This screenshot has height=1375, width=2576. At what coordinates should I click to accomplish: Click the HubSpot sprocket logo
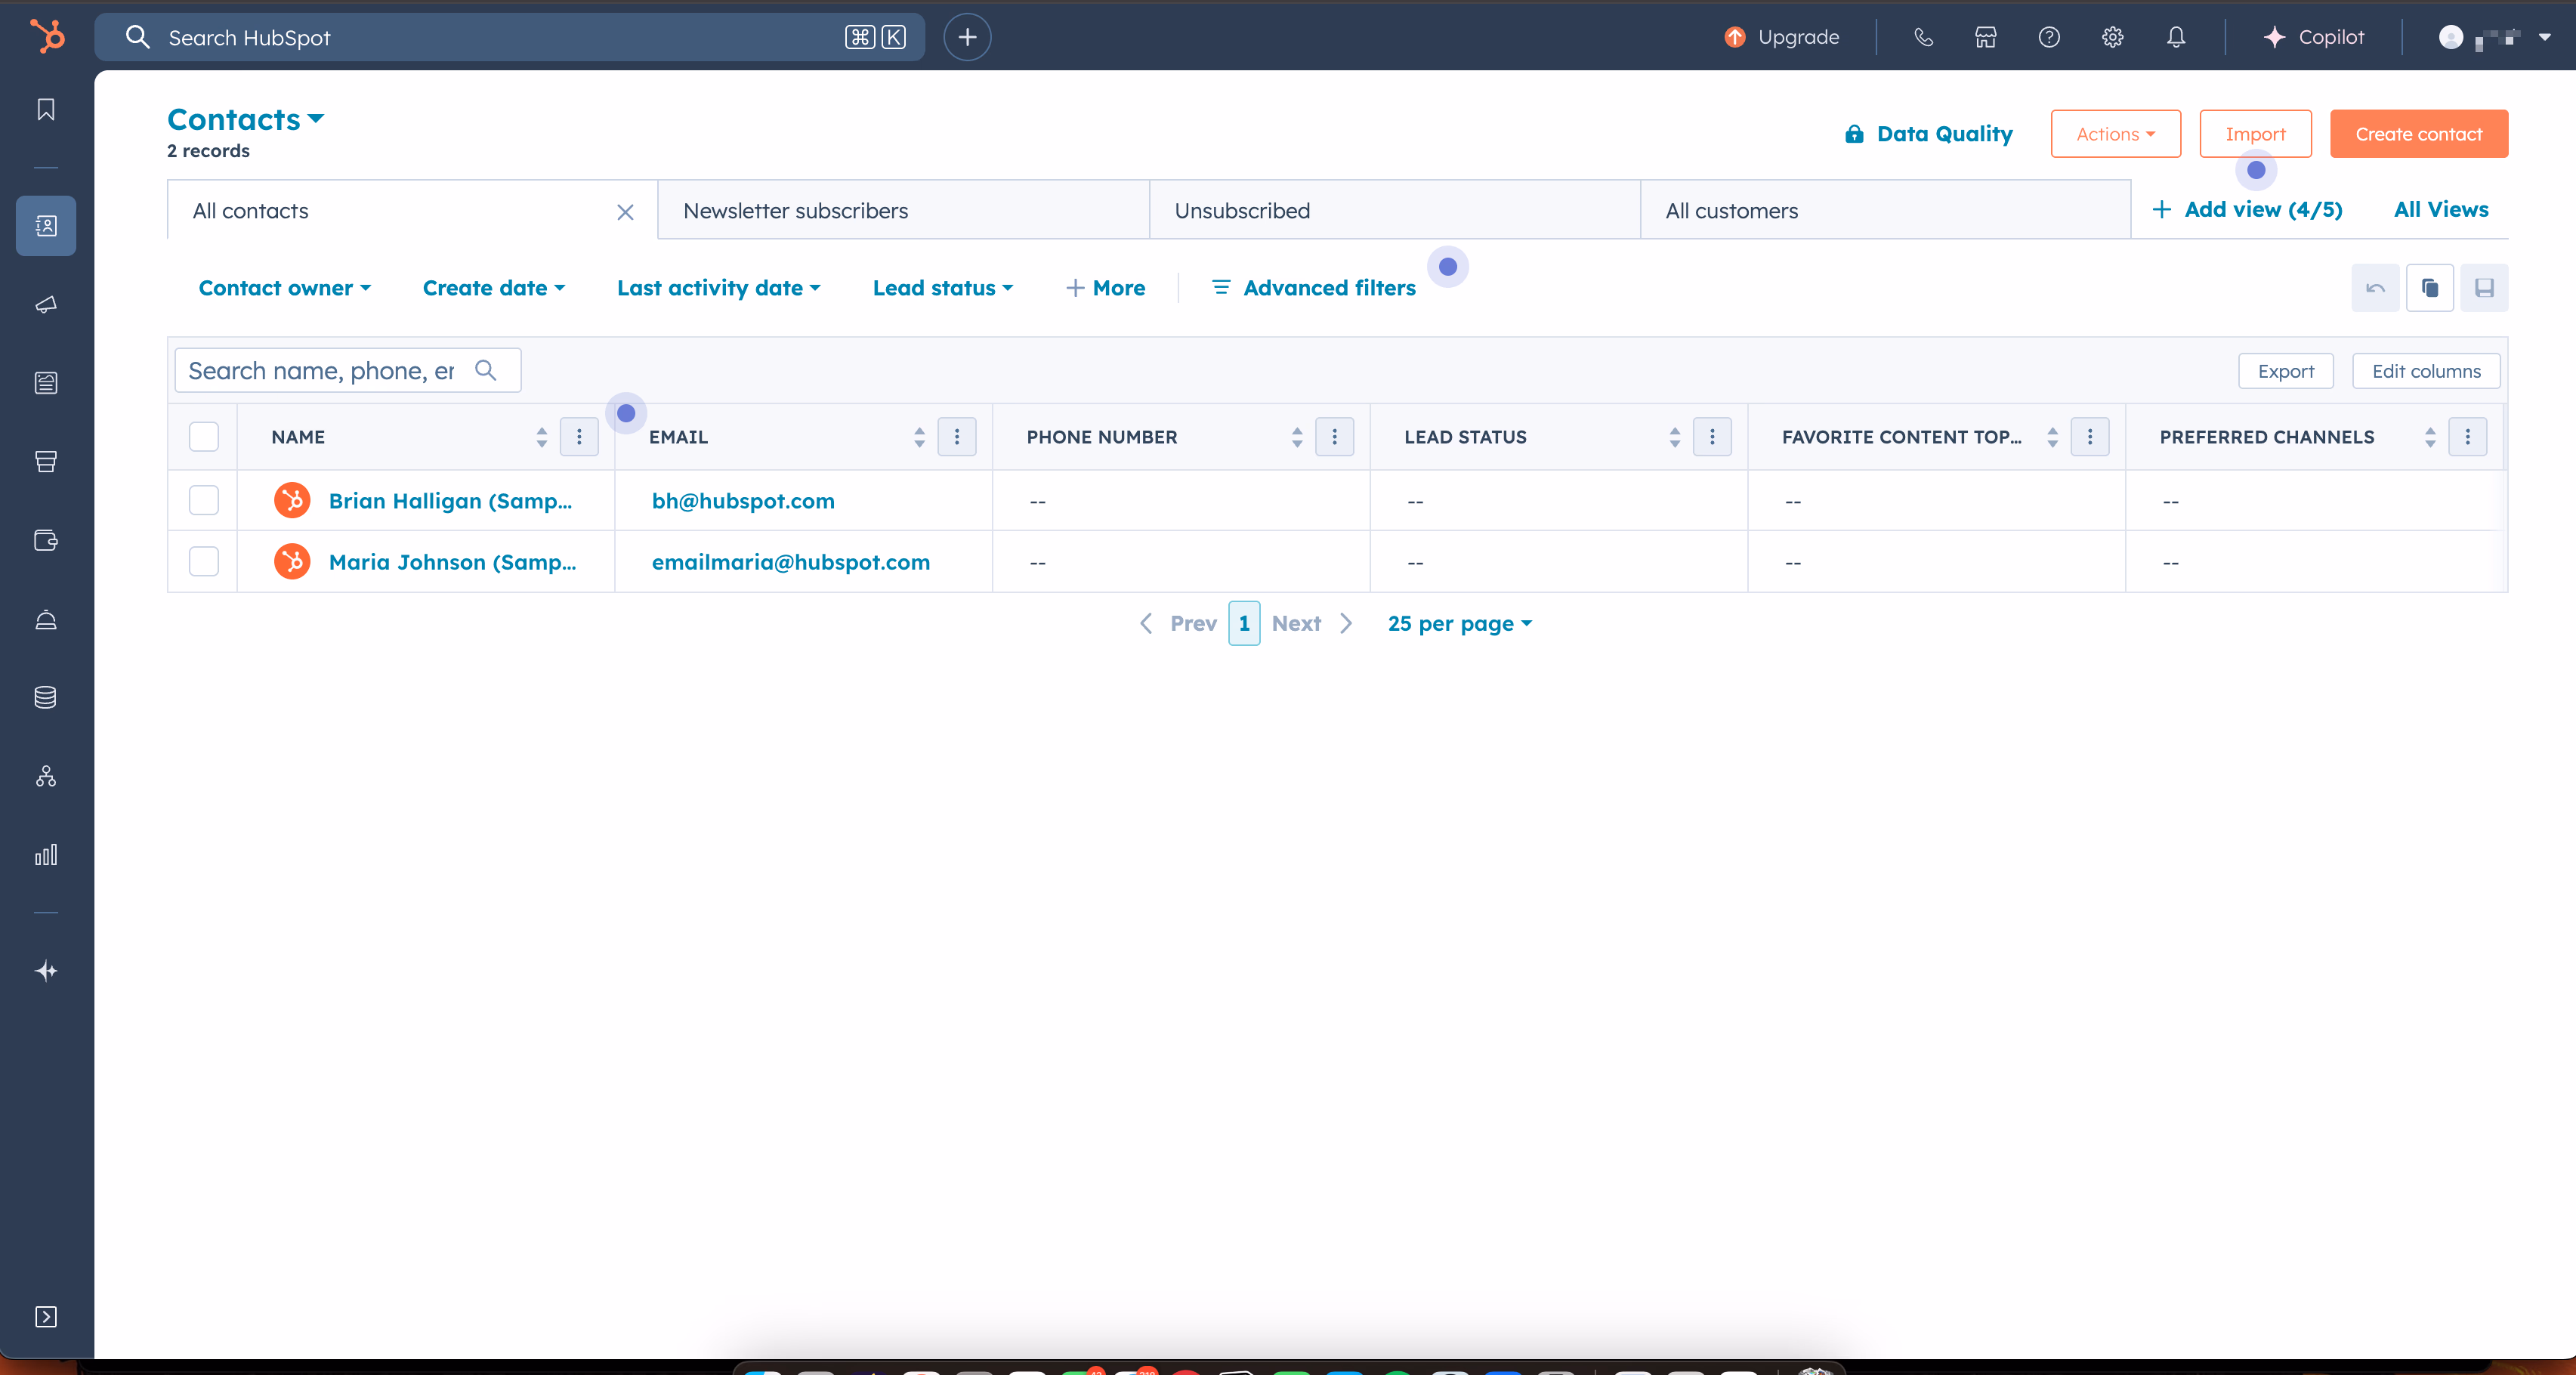(x=47, y=36)
